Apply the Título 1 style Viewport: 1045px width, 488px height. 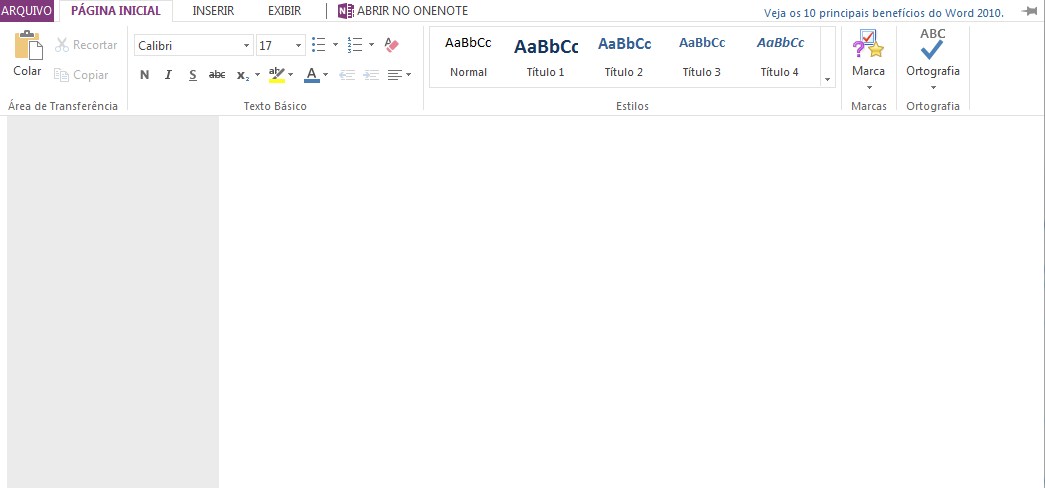(546, 57)
